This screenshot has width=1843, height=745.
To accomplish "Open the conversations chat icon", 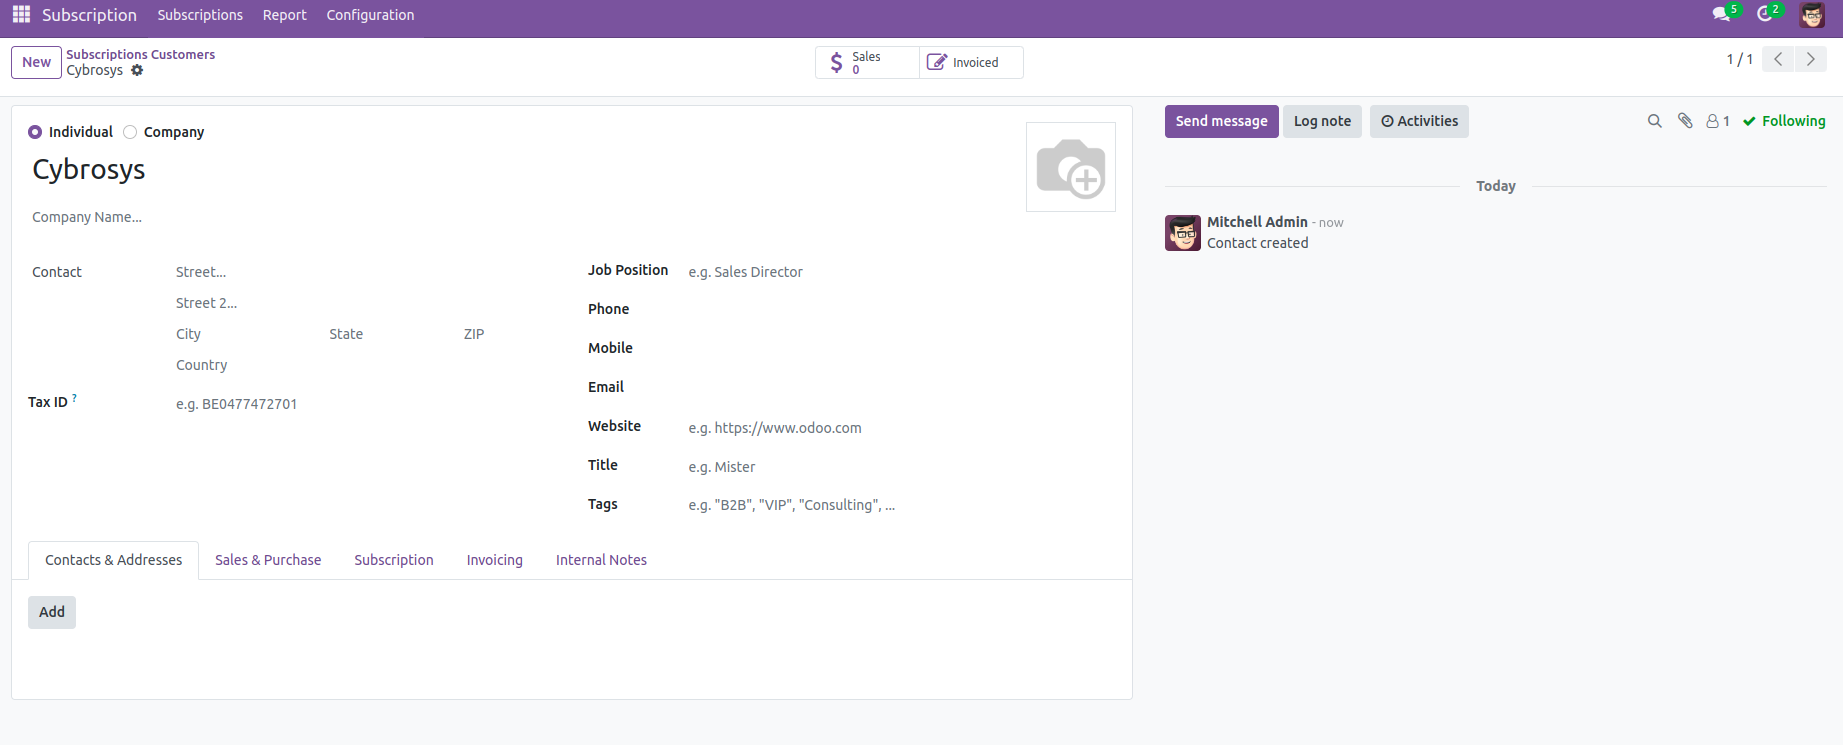I will (1721, 14).
